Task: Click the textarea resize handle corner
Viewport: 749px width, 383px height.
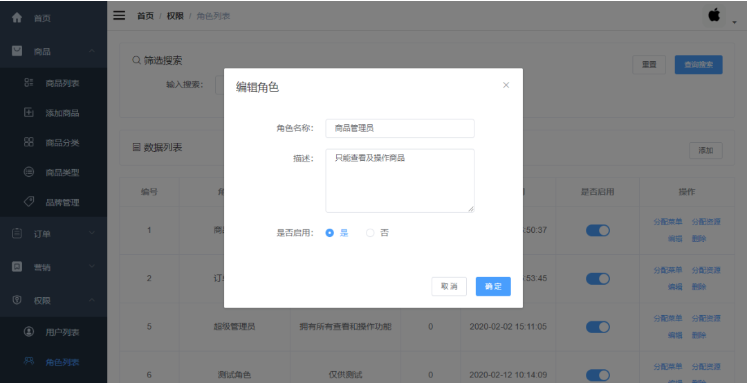Action: (471, 209)
